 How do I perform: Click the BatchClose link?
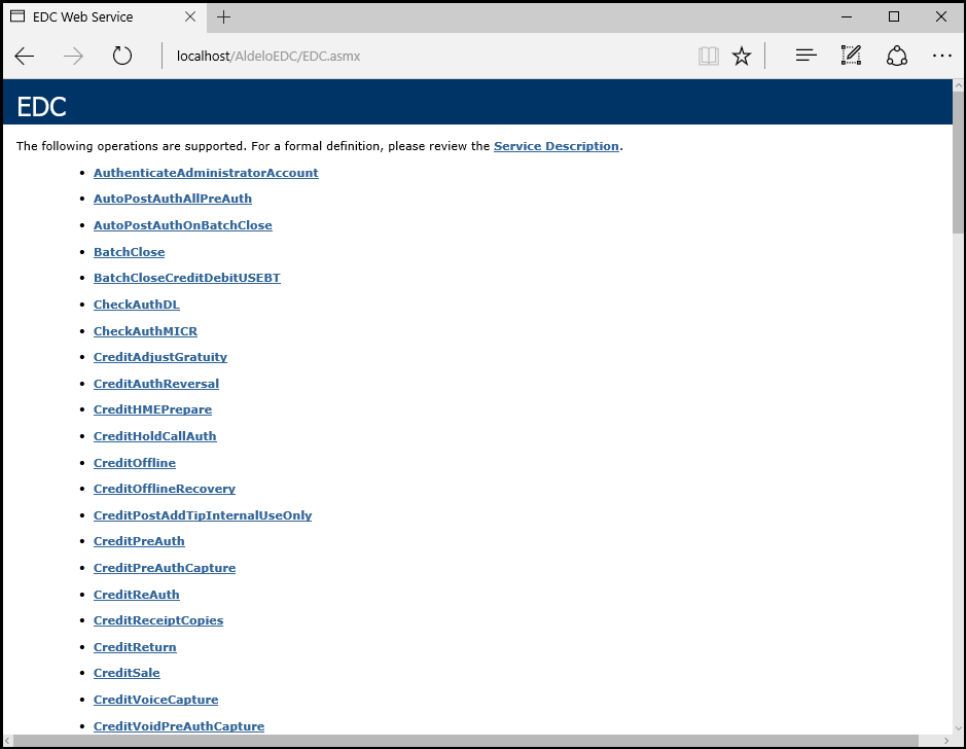tap(129, 252)
